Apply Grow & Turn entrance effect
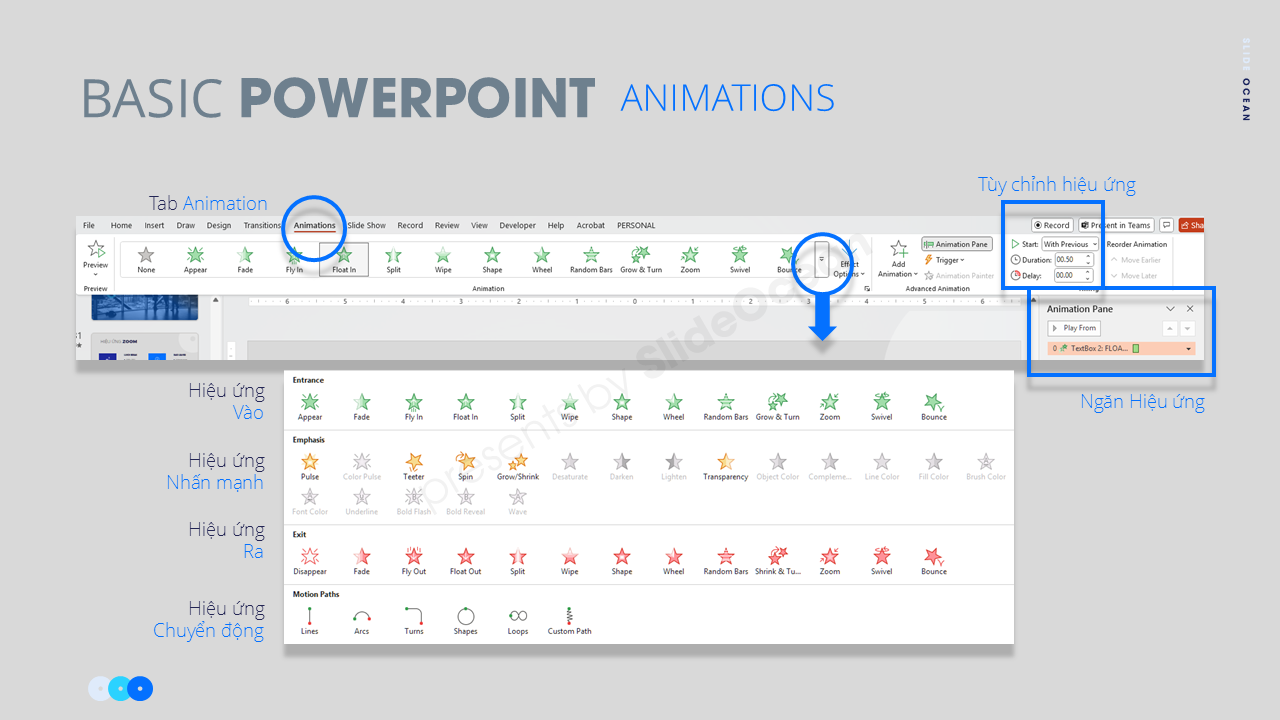This screenshot has height=720, width=1280. (778, 406)
